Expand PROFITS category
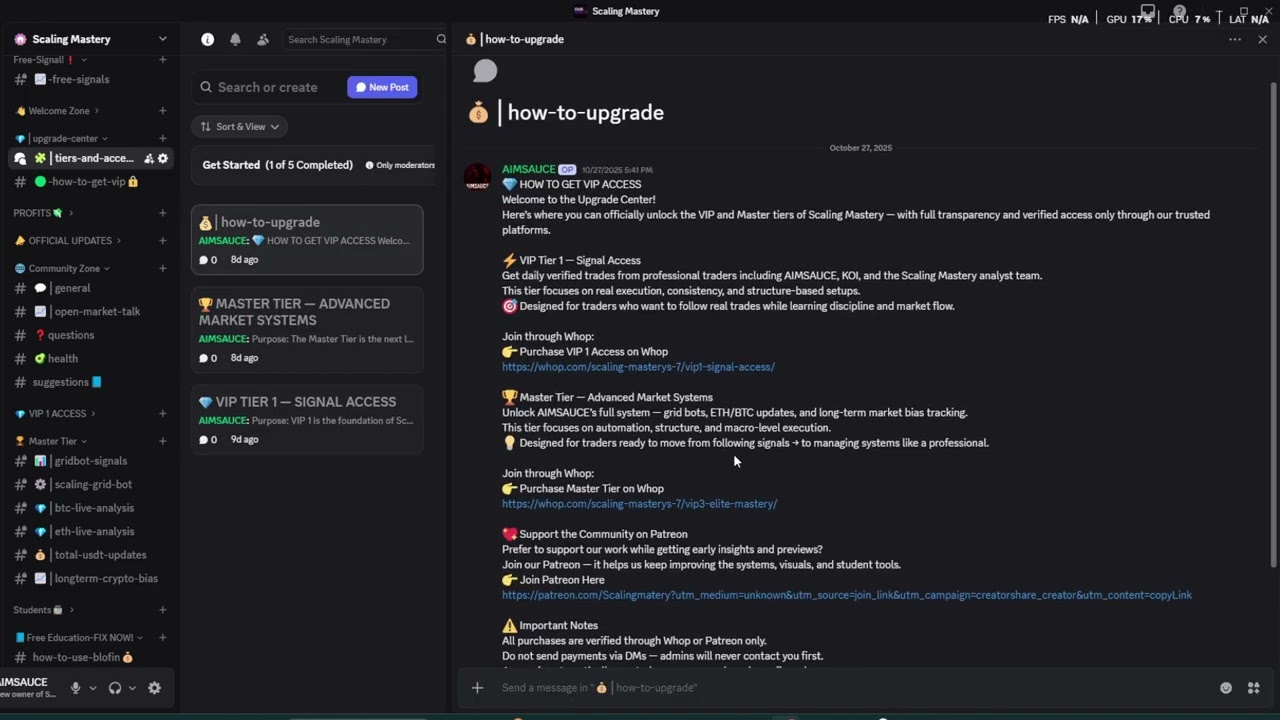The height and width of the screenshot is (720, 1280). coord(43,213)
